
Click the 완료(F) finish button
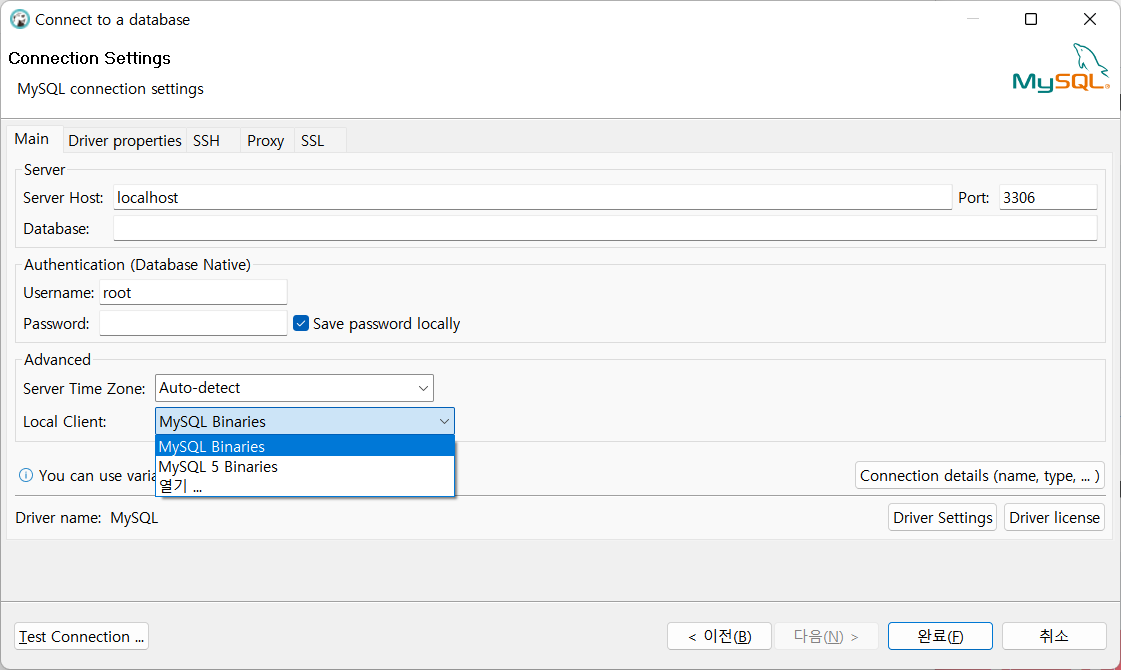[940, 636]
